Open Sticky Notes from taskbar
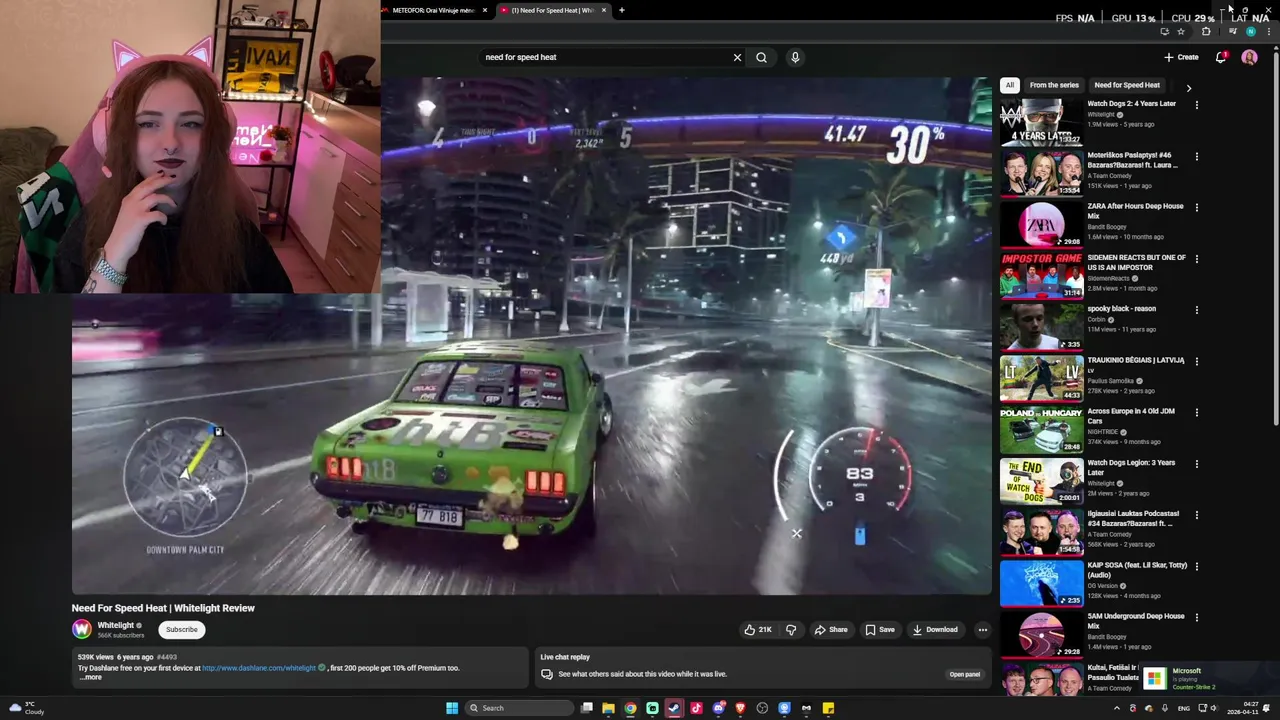This screenshot has height=720, width=1280. (828, 708)
